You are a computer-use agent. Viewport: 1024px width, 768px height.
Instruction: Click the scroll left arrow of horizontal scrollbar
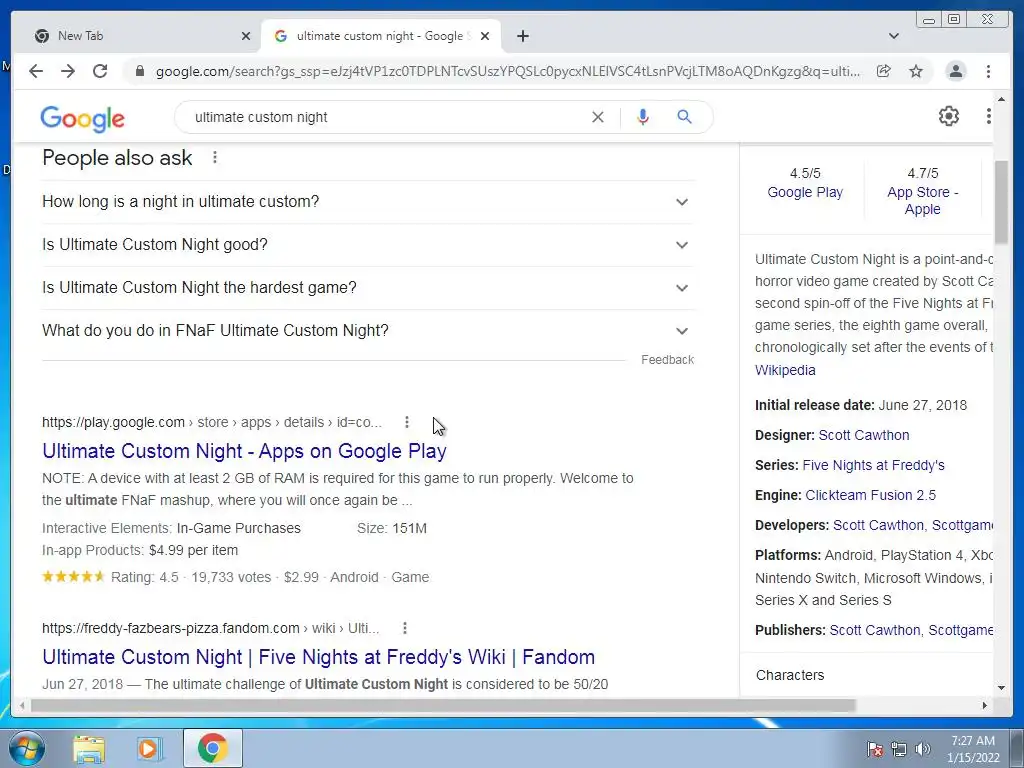(22, 705)
